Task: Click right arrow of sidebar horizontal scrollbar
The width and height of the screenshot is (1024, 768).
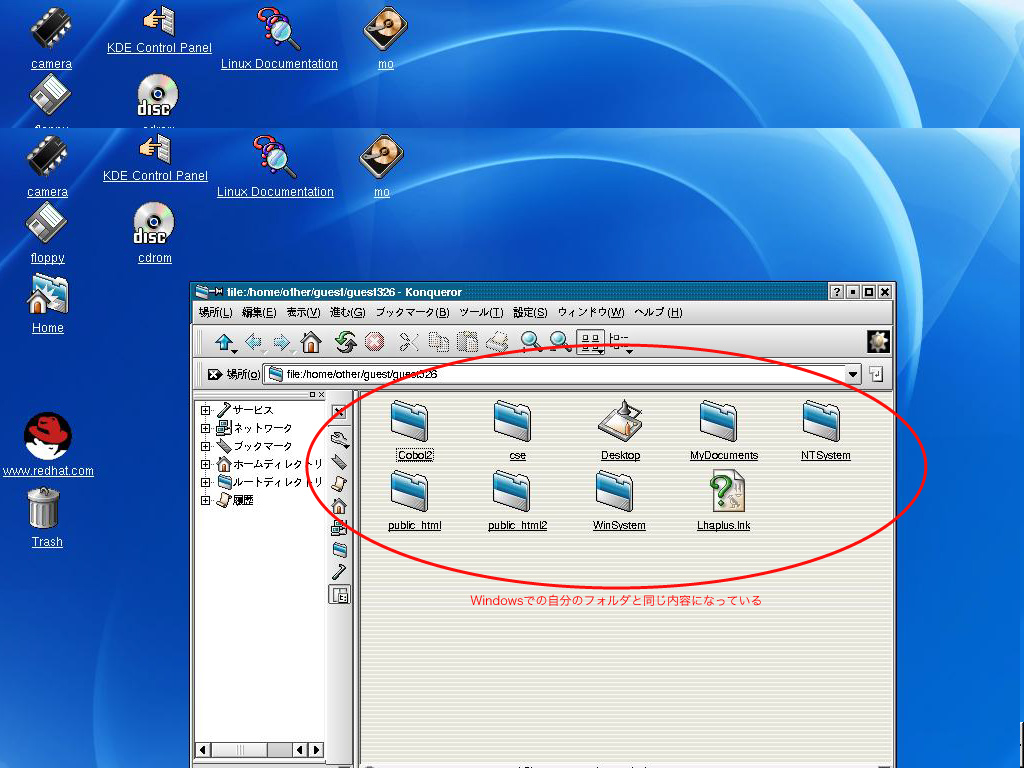Action: pos(316,750)
